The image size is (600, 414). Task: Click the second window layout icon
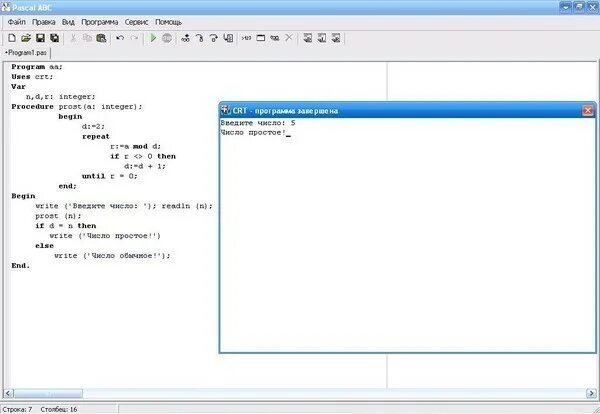(x=322, y=38)
